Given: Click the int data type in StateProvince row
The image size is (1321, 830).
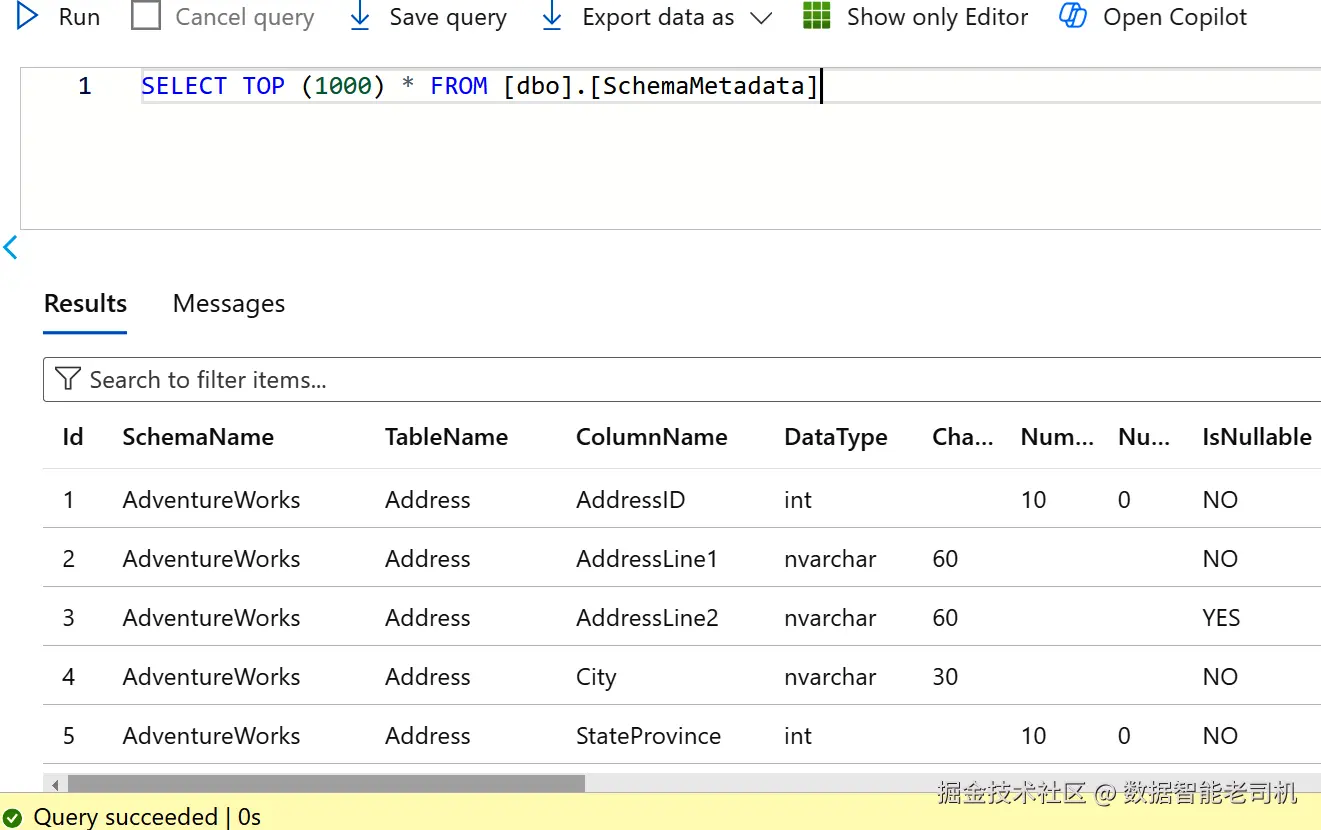Looking at the screenshot, I should pyautogui.click(x=798, y=735).
